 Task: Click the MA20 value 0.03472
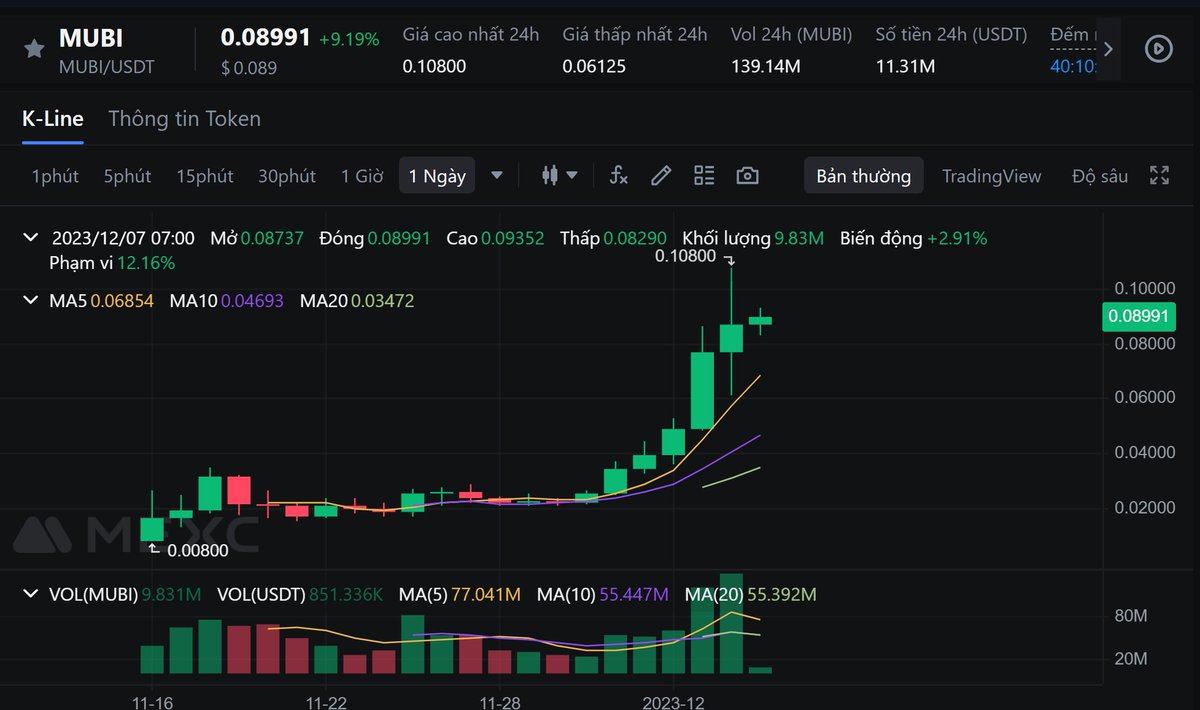point(382,300)
